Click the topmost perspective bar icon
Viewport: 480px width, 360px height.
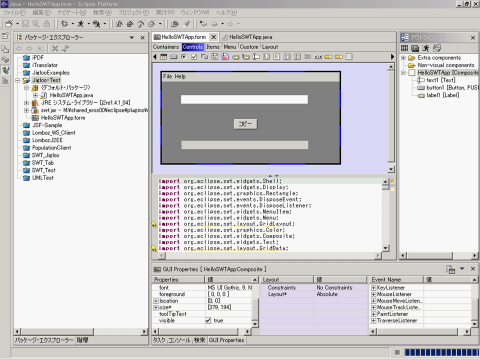(5, 36)
